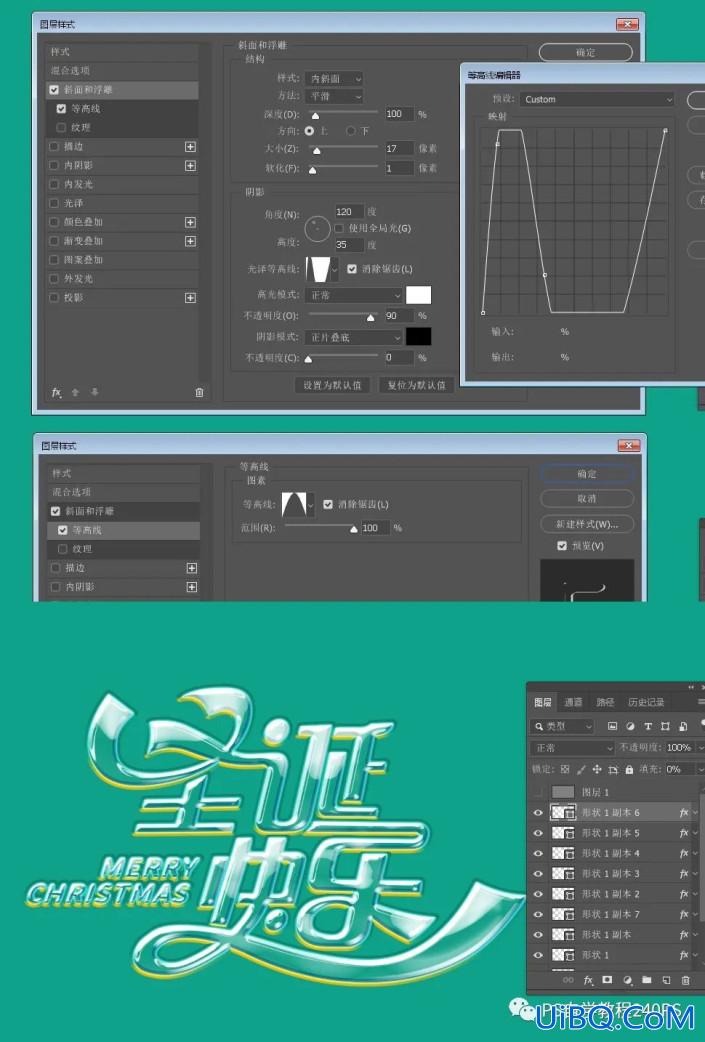Filter layers by type (T) icon
The height and width of the screenshot is (1042, 705).
click(x=648, y=726)
